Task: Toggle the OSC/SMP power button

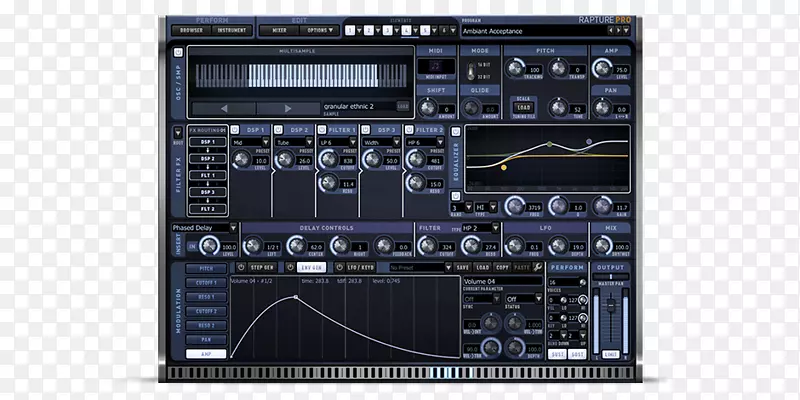Action: (179, 52)
